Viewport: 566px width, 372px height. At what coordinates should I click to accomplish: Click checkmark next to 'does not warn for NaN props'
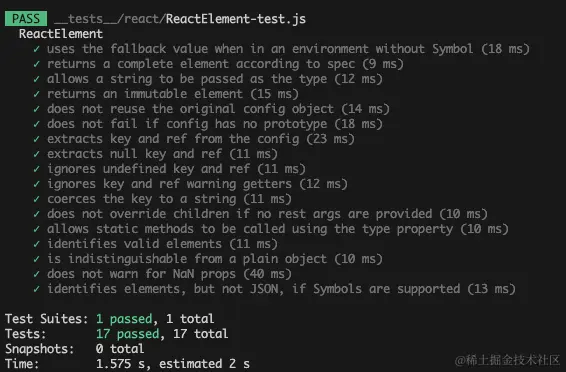coord(36,274)
